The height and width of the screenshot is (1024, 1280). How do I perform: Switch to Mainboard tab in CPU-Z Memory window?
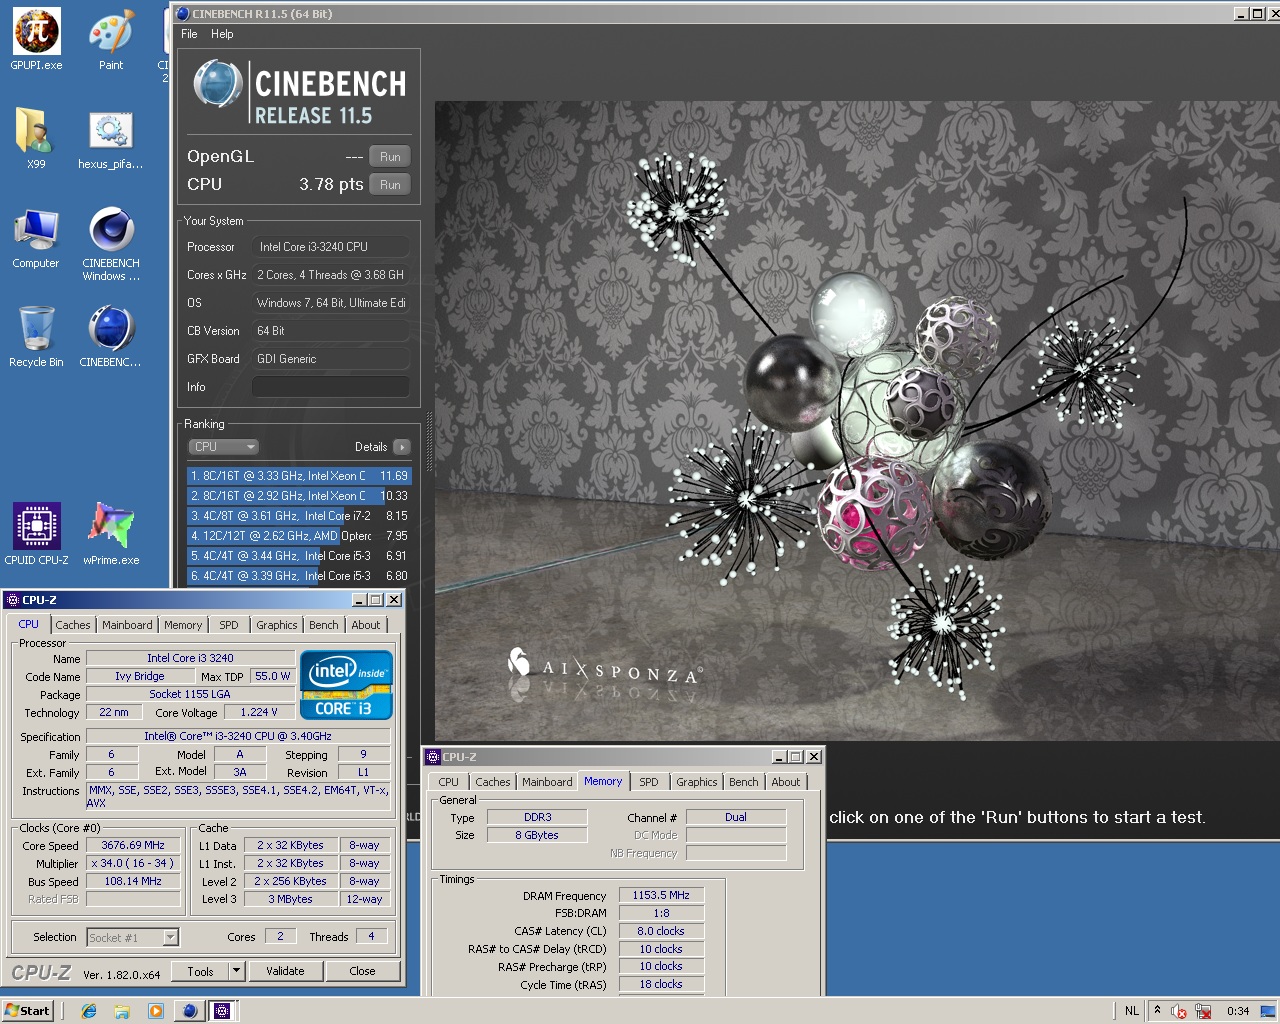click(x=548, y=782)
